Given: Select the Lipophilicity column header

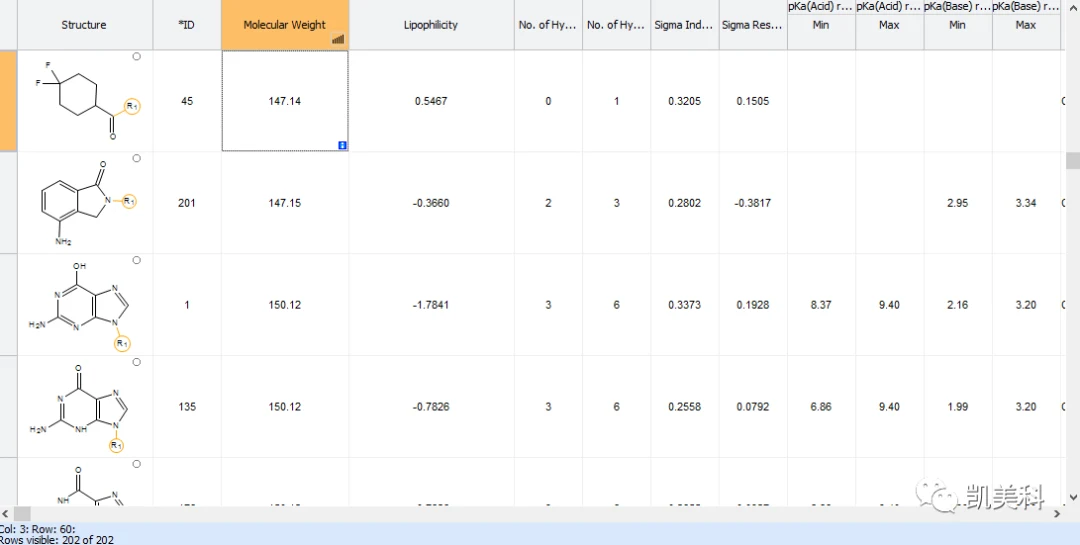Looking at the screenshot, I should click(x=431, y=25).
